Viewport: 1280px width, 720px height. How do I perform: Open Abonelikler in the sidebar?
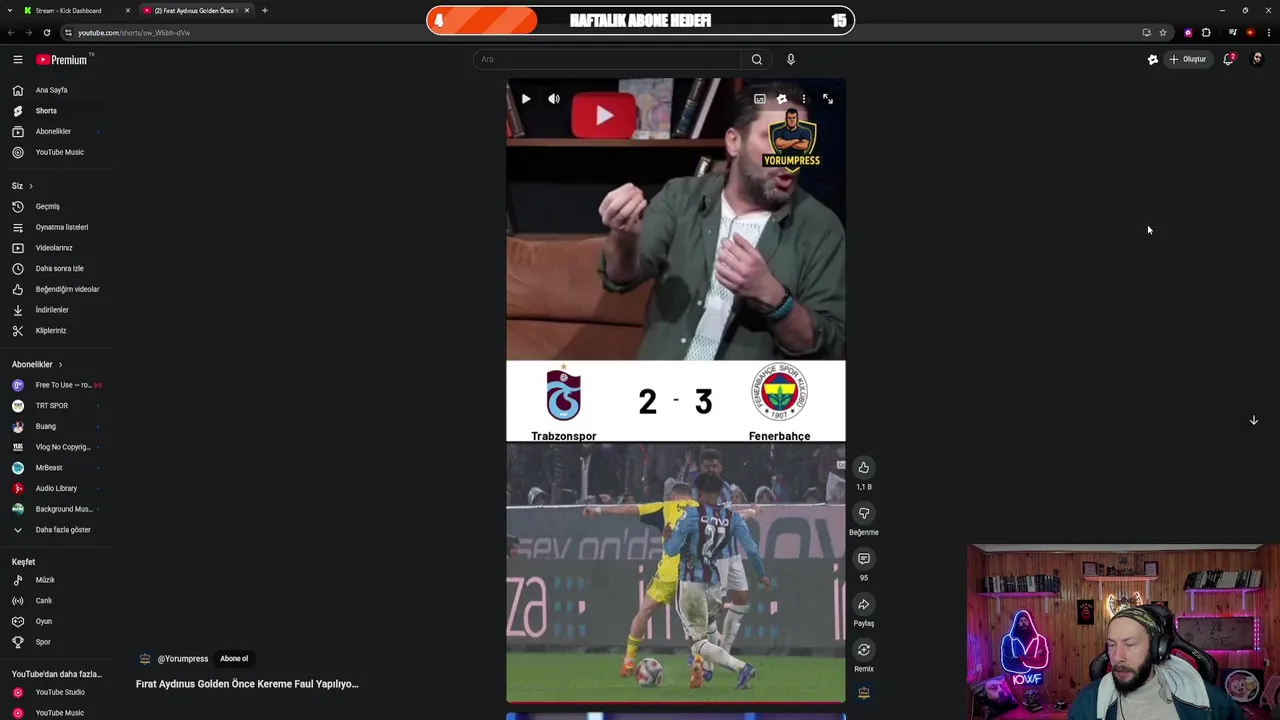pos(53,131)
